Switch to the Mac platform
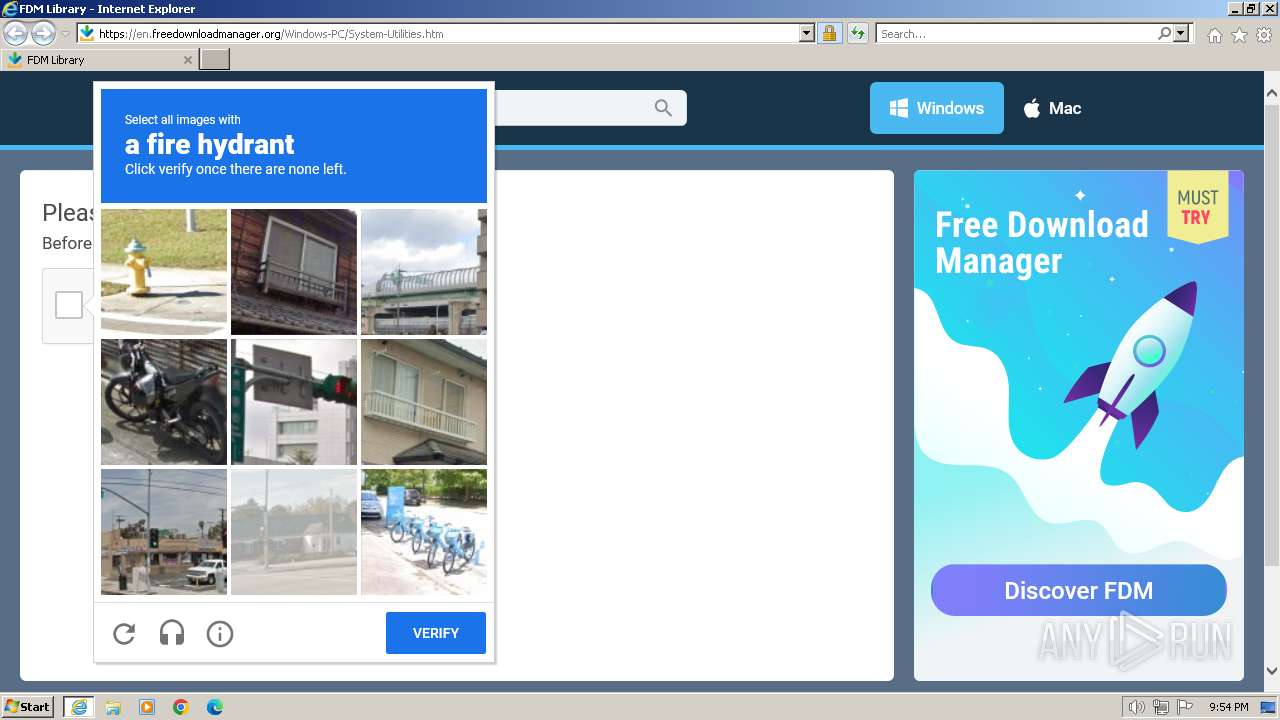Screen dimensions: 1280x720 click(x=1052, y=108)
